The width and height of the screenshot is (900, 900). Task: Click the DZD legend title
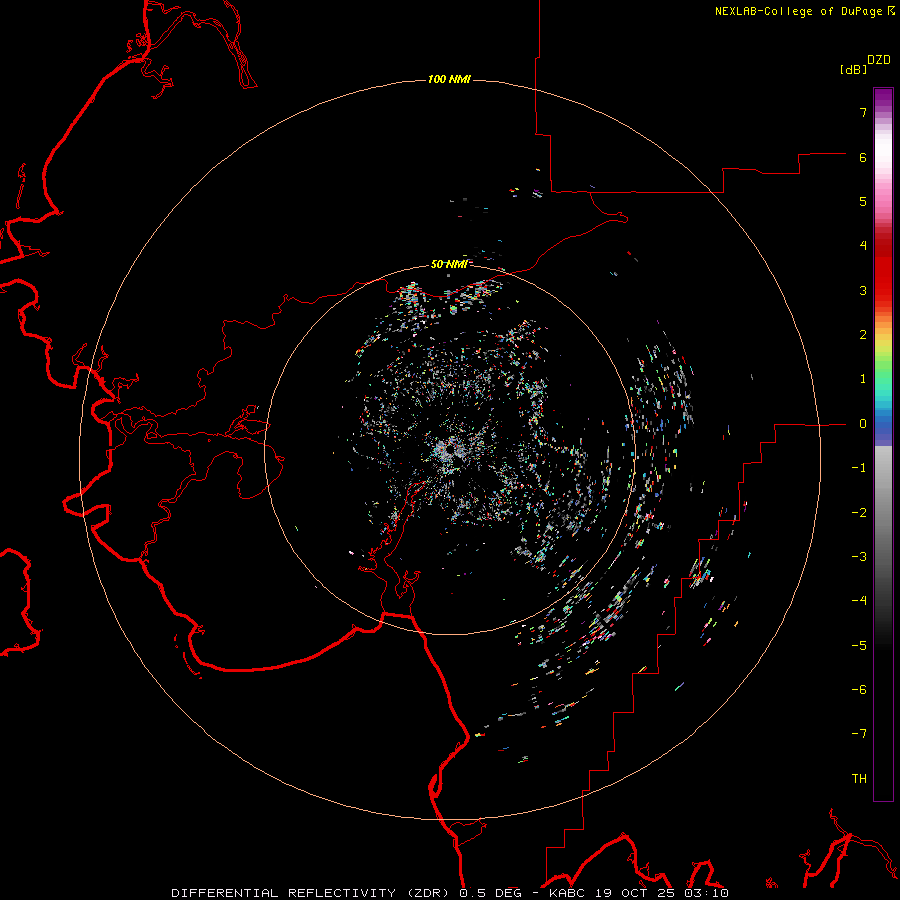pos(879,60)
